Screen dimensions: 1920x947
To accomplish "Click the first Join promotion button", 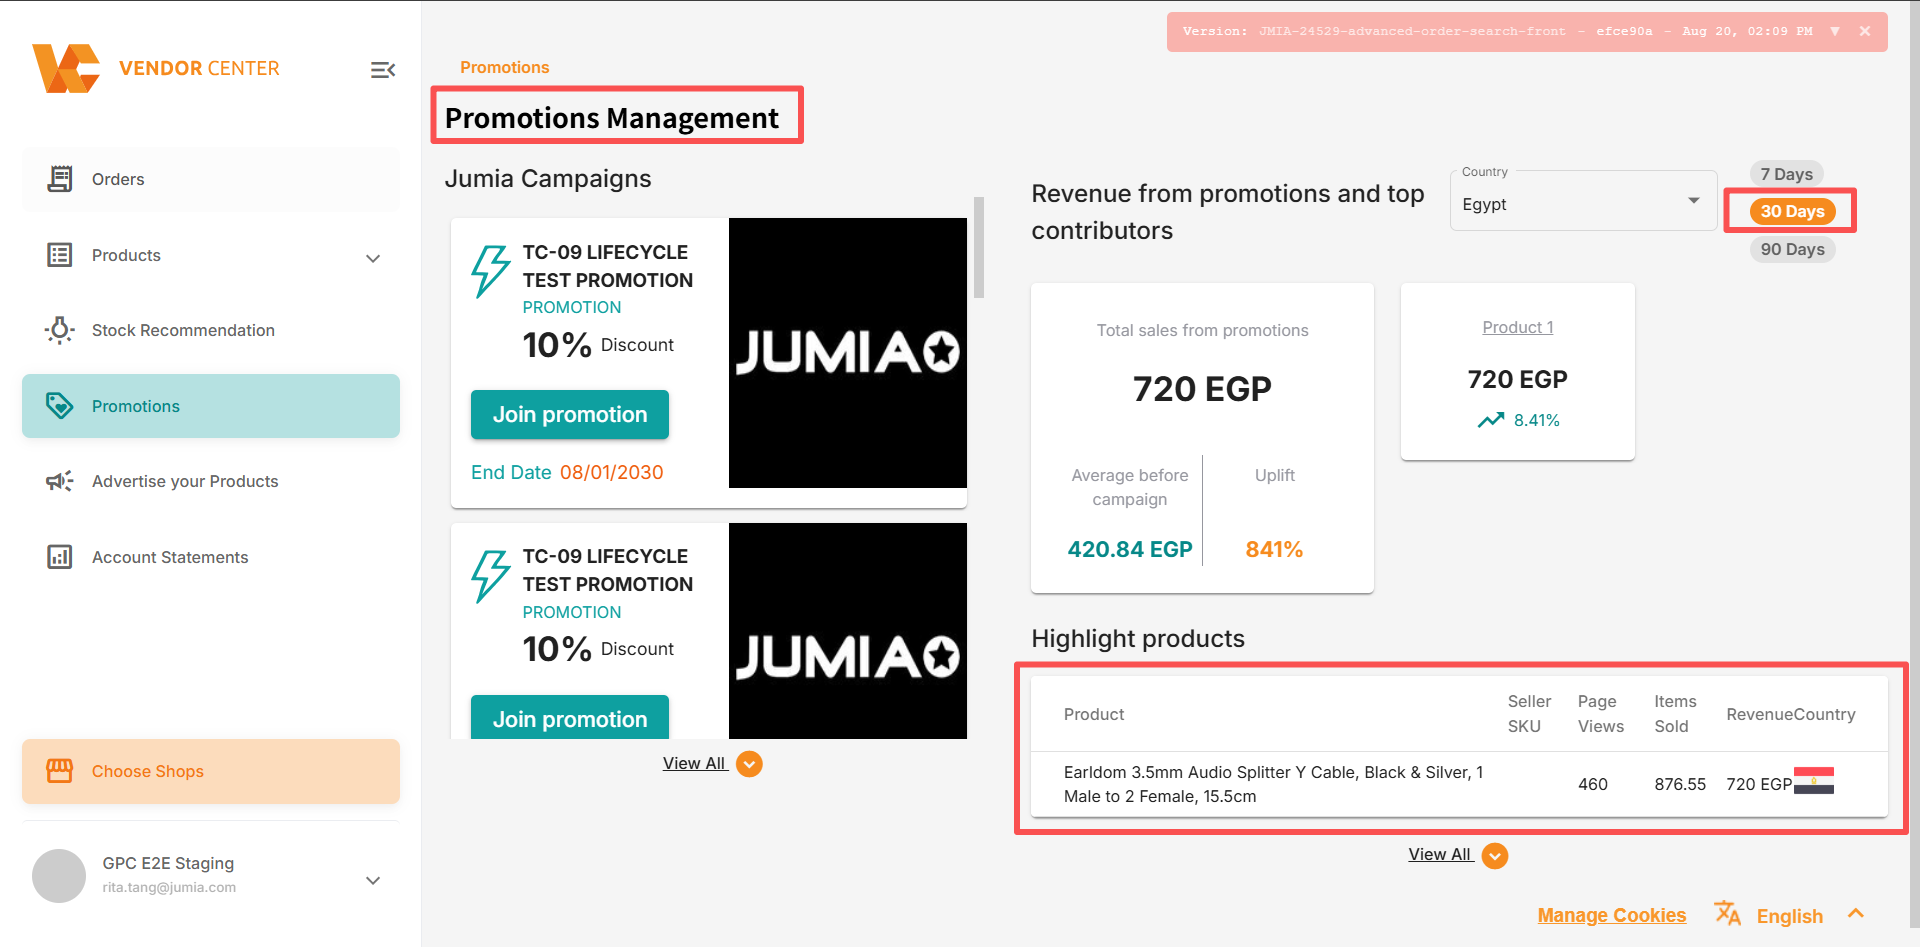I will [570, 415].
